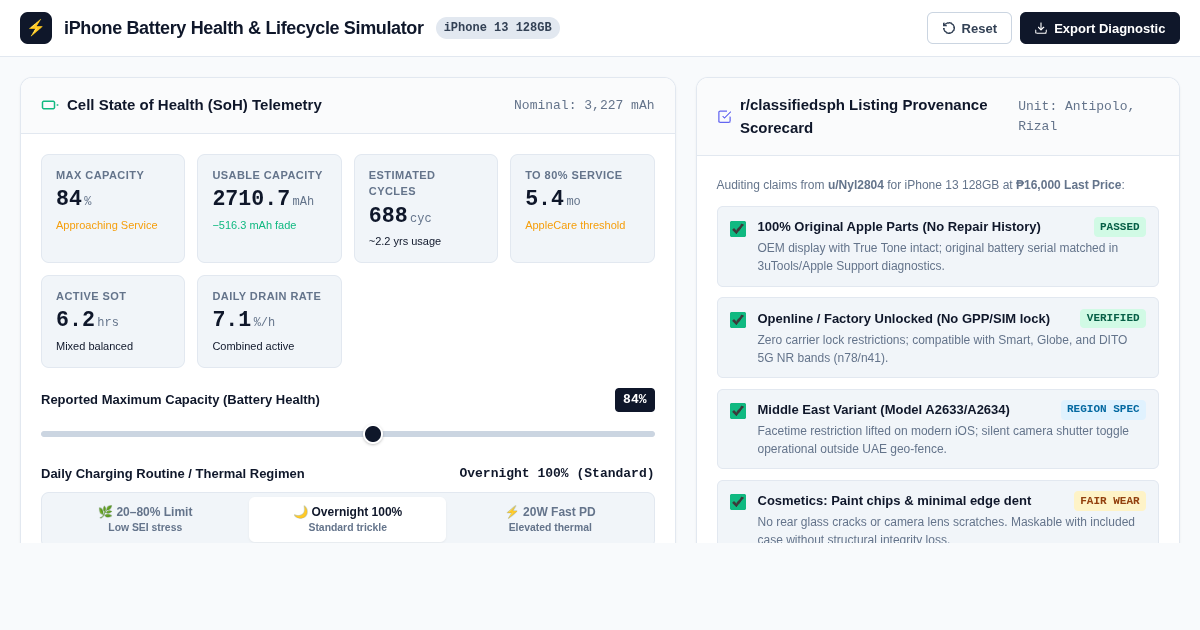Click the Overnight 100% (Standard) routine readout
The height and width of the screenshot is (630, 1200).
(557, 474)
